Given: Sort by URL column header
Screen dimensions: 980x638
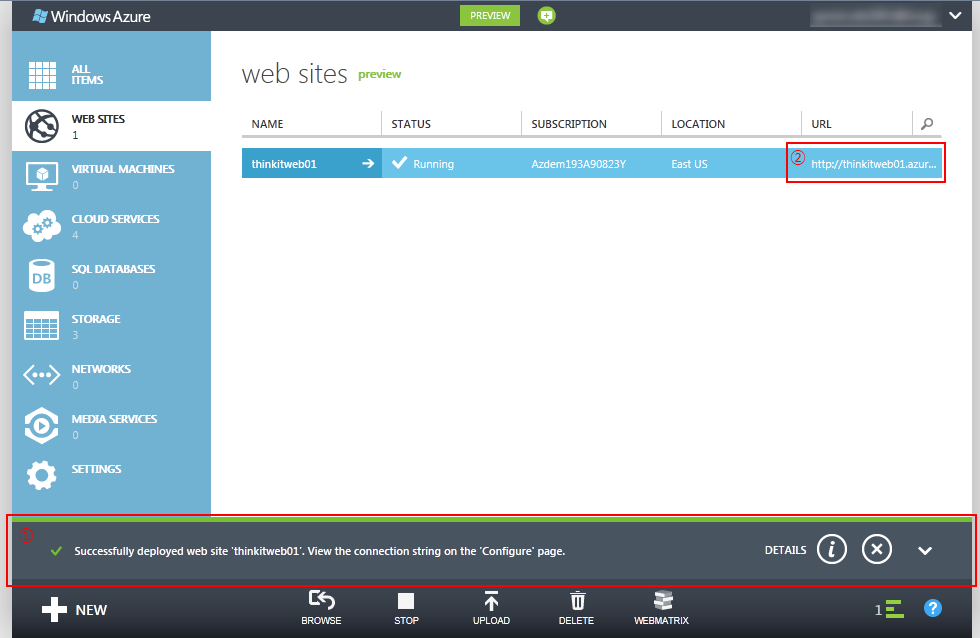Looking at the screenshot, I should pyautogui.click(x=821, y=124).
